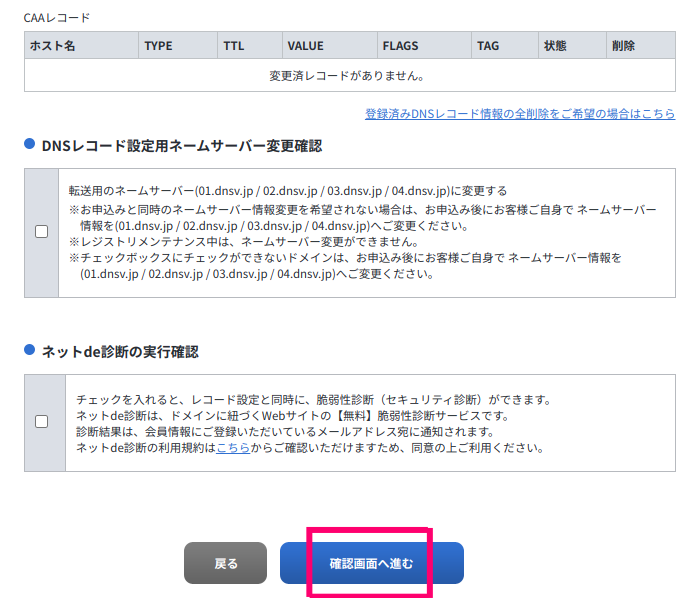Screen dimensions: 700x598
Task: Click the 変更済レコードがありません。 message
Action: [x=347, y=76]
